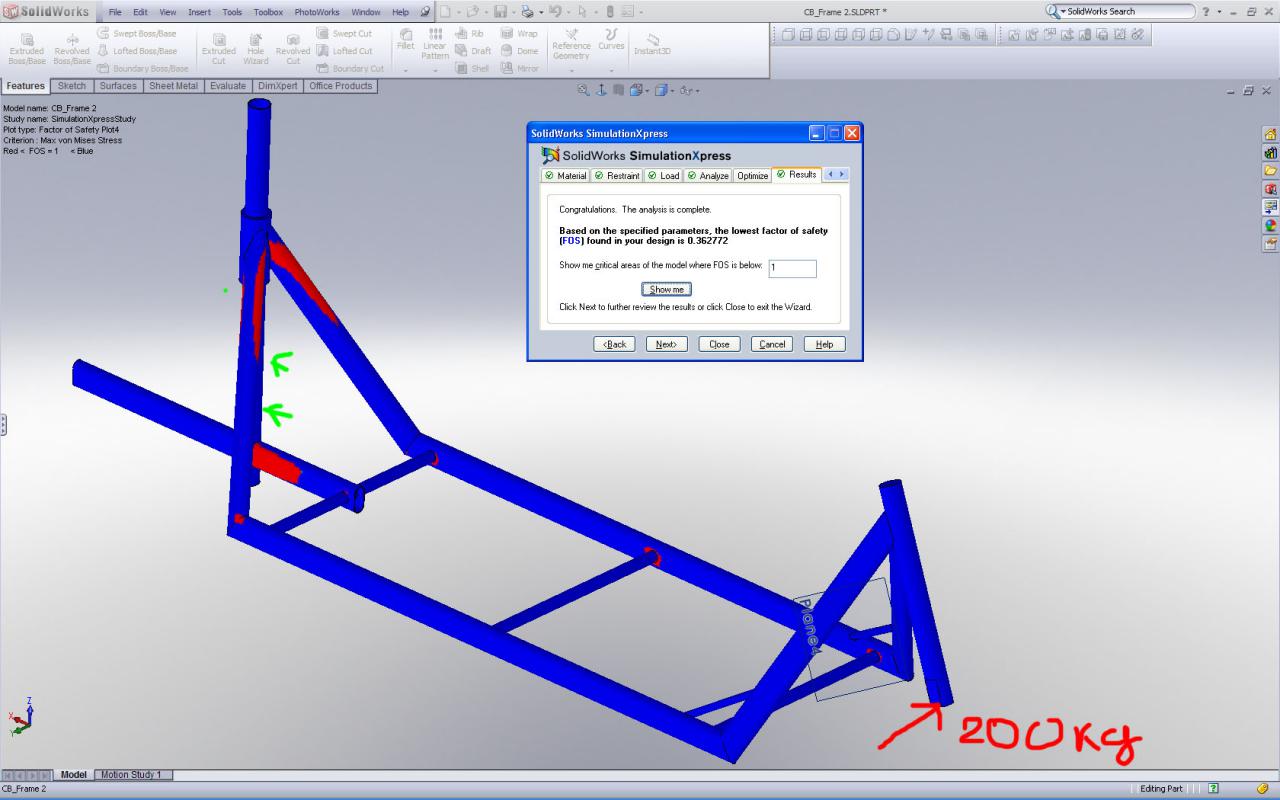1280x800 pixels.
Task: Toggle Instant3D mode
Action: (652, 43)
